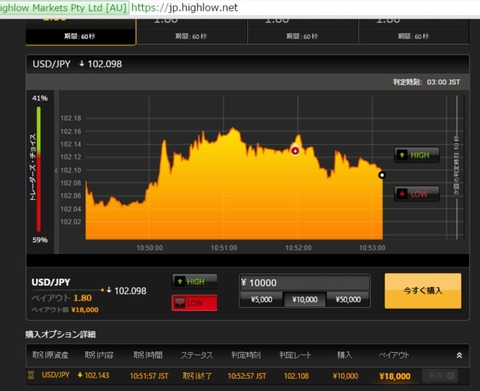This screenshot has width=480, height=391.
Task: Click the trader's choice sentiment bar
Action: click(39, 169)
